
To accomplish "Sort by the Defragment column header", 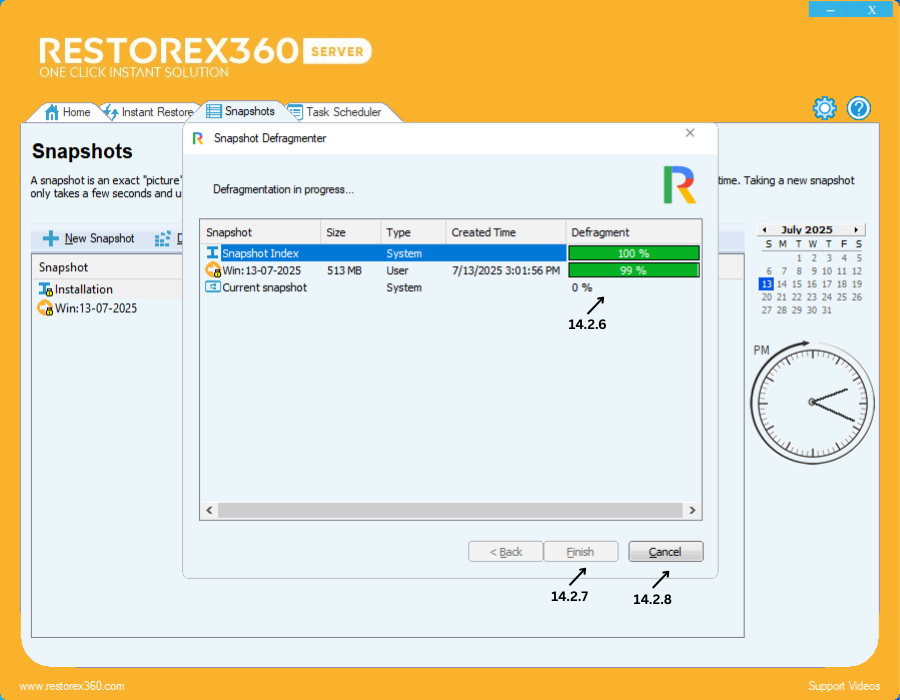I will coord(634,232).
